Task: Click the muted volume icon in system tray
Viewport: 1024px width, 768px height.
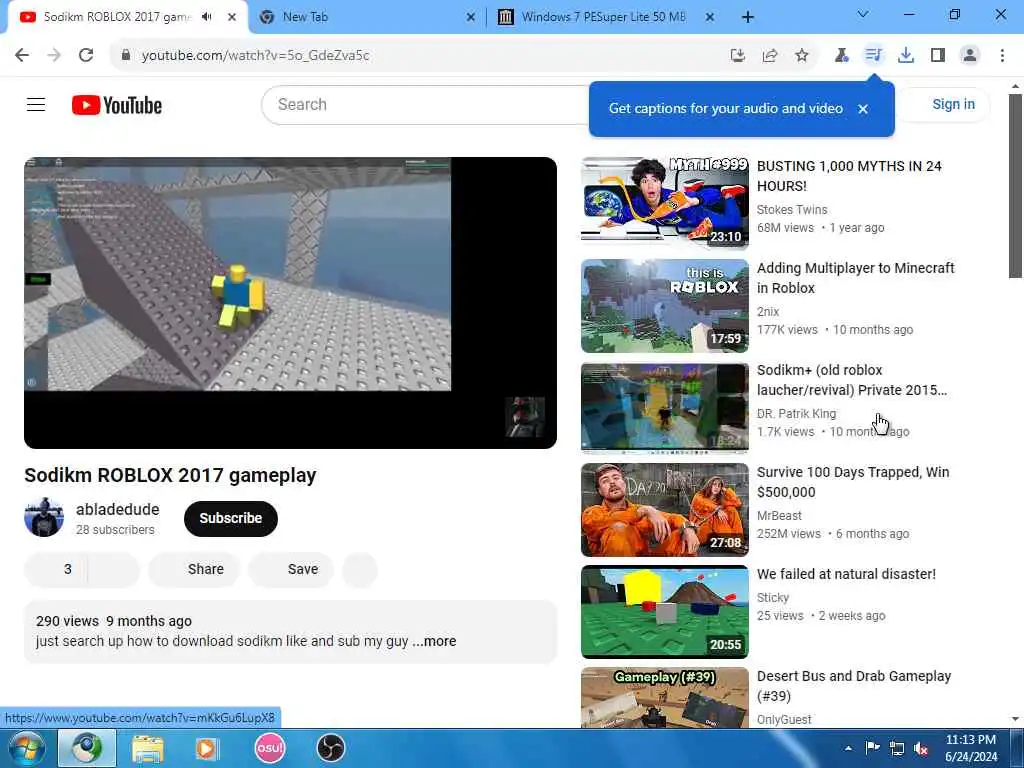Action: pos(921,749)
